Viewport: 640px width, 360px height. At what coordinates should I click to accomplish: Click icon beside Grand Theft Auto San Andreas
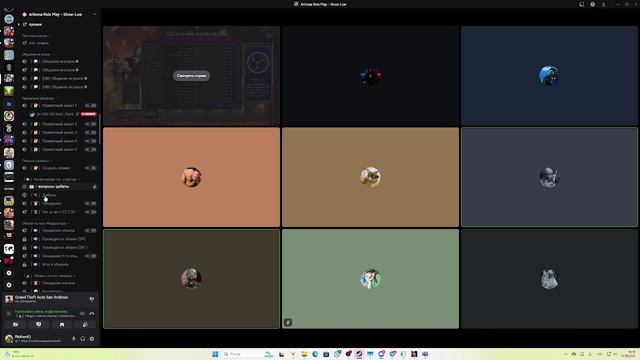pyautogui.click(x=92, y=299)
